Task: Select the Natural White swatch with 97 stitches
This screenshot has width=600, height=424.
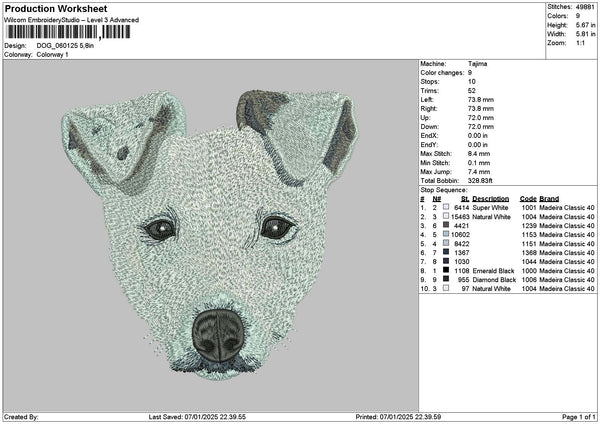Action: point(446,288)
